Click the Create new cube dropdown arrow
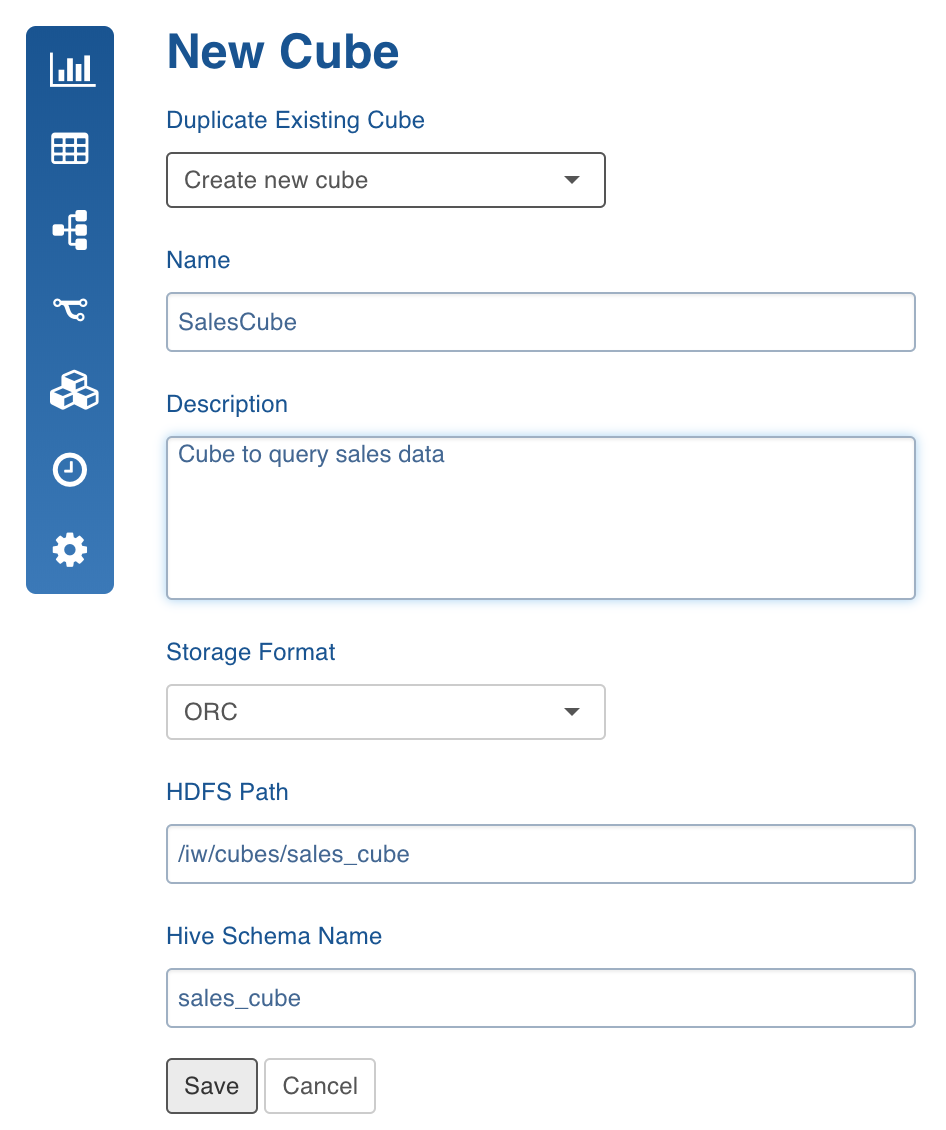The height and width of the screenshot is (1130, 946). pyautogui.click(x=571, y=180)
